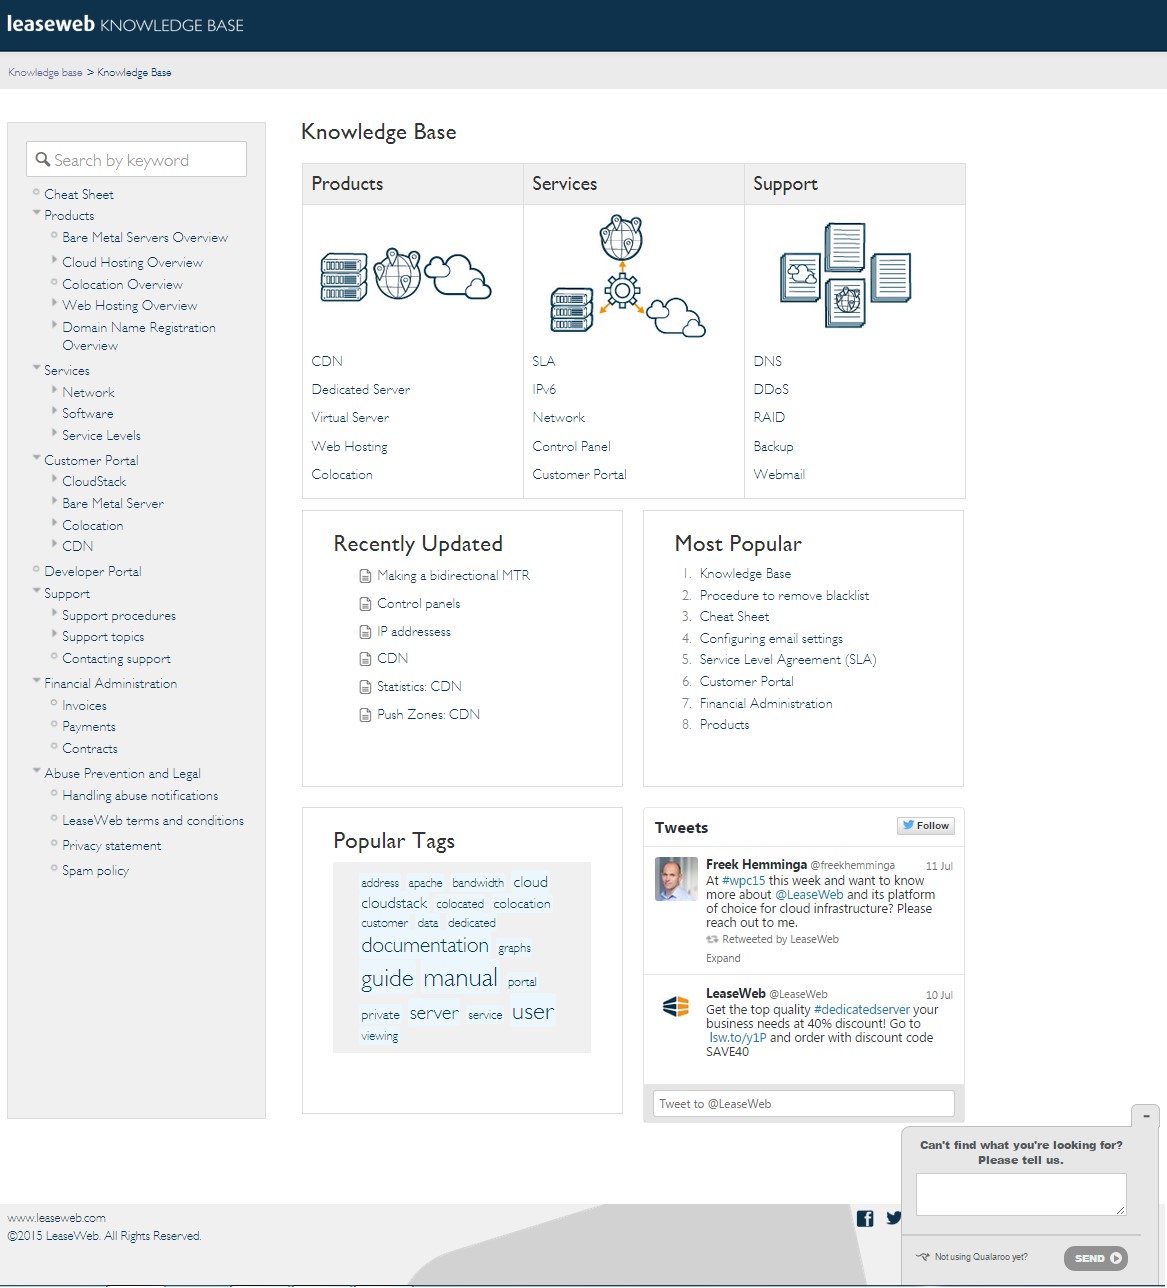Click the Support documents illustration
The height and width of the screenshot is (1288, 1167).
(x=845, y=275)
